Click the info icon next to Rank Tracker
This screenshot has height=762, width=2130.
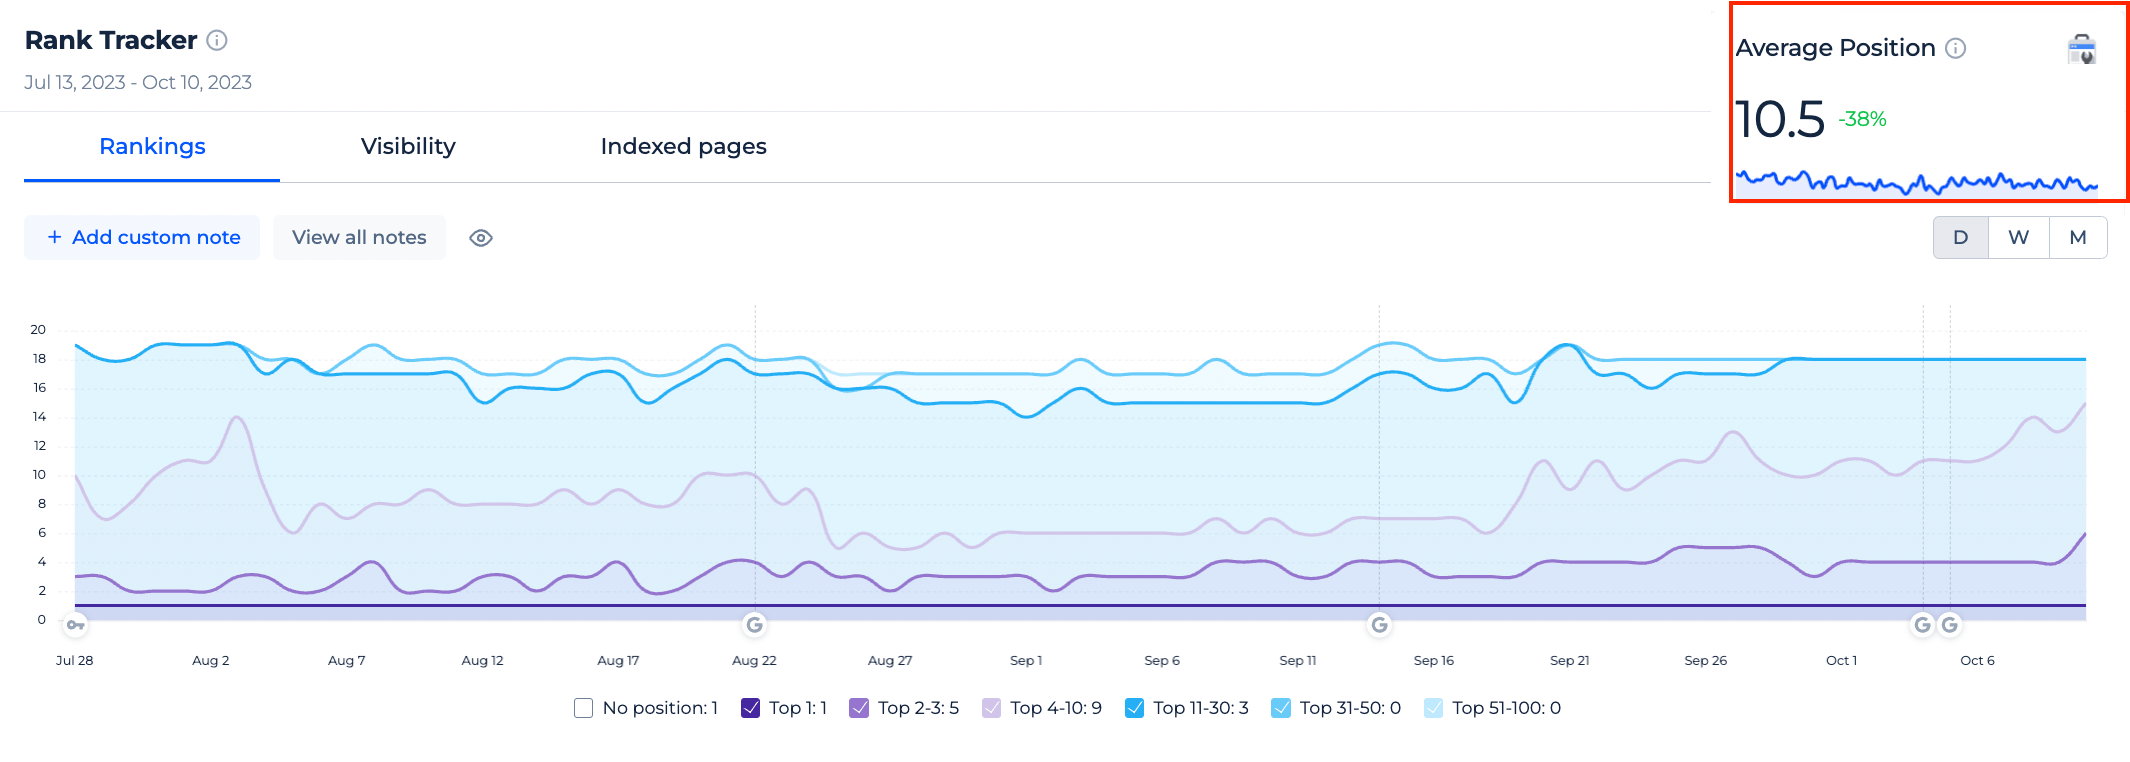click(x=217, y=41)
